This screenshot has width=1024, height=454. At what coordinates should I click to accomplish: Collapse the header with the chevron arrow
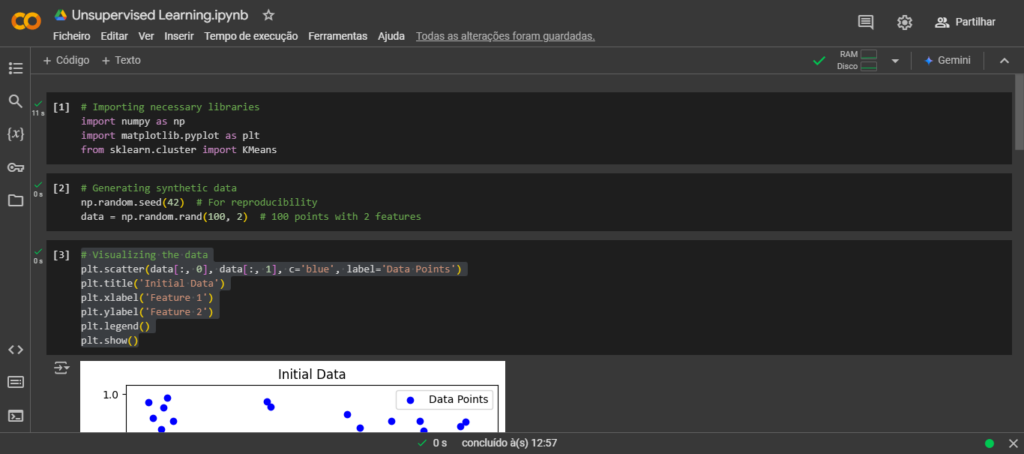click(1004, 61)
